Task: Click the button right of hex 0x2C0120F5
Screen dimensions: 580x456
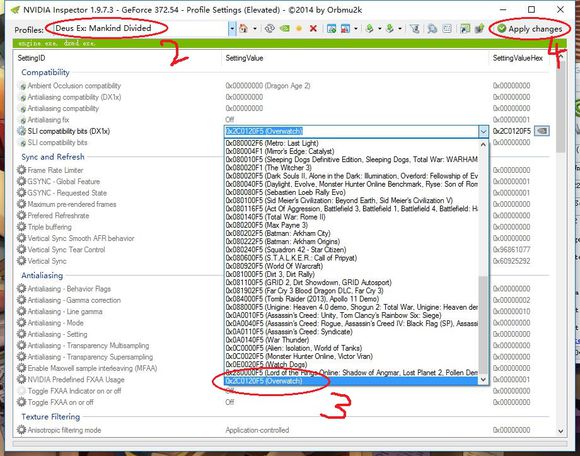Action: tap(542, 131)
